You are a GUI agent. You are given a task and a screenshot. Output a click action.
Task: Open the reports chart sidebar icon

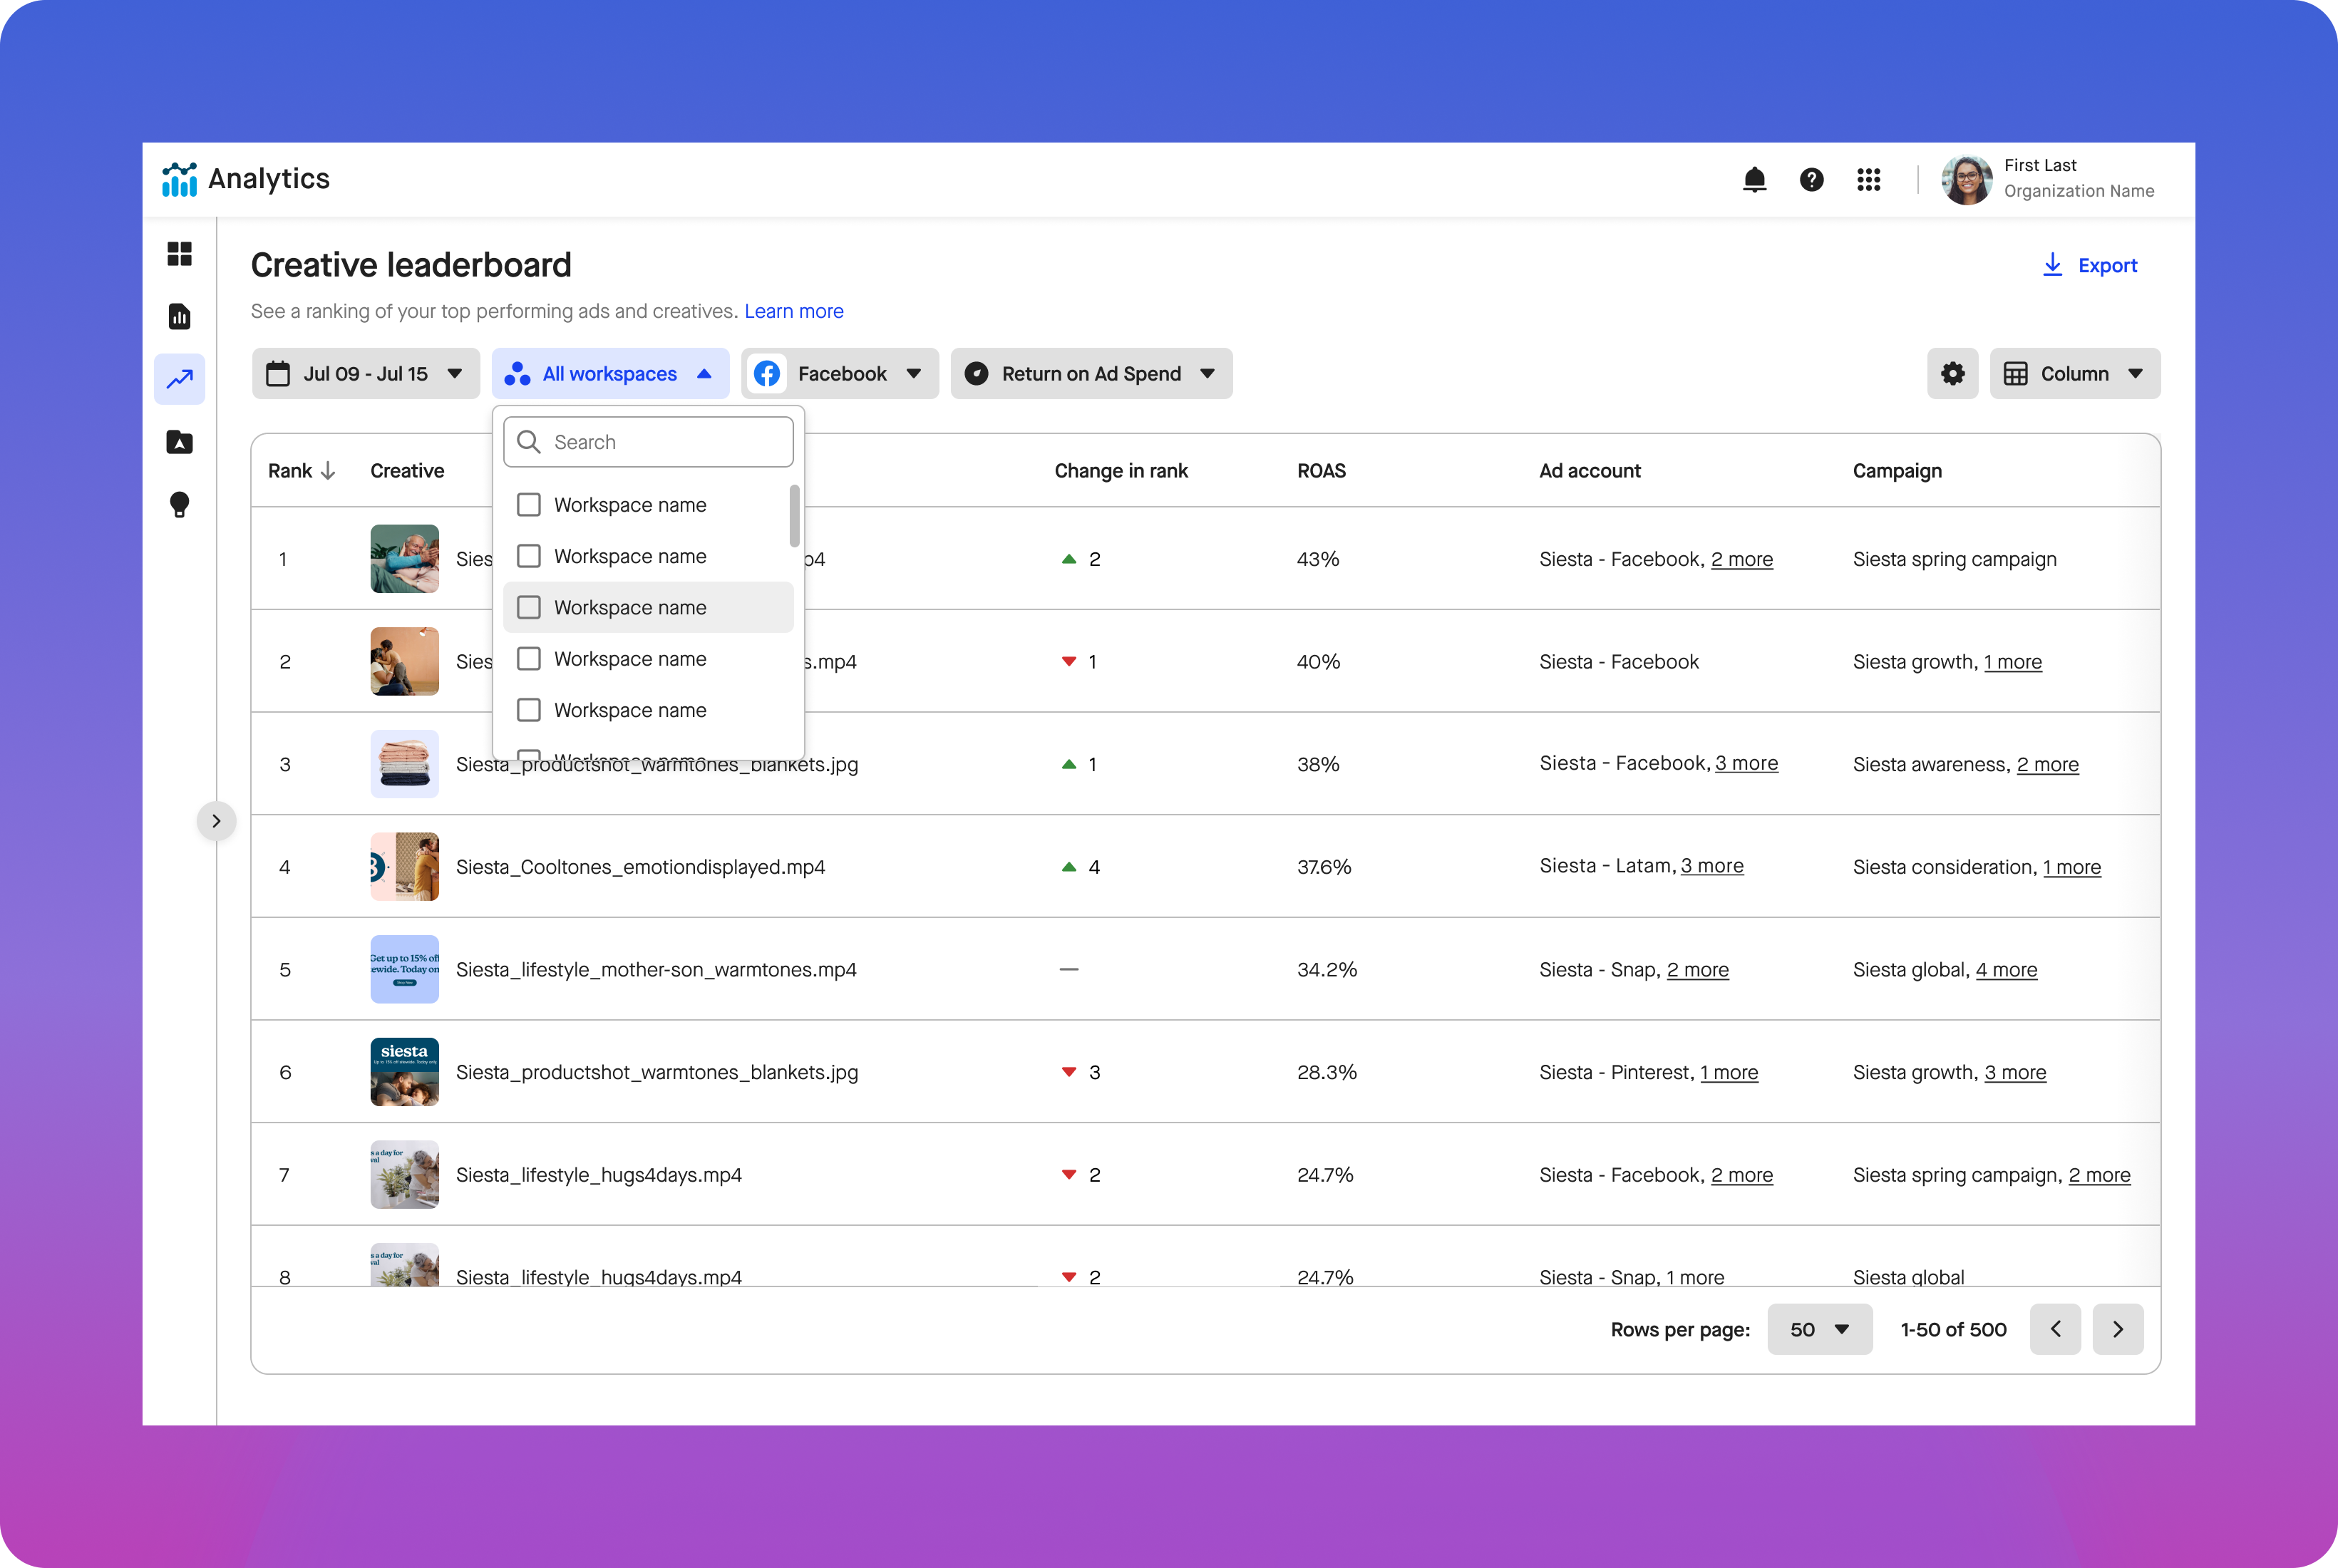[x=179, y=316]
